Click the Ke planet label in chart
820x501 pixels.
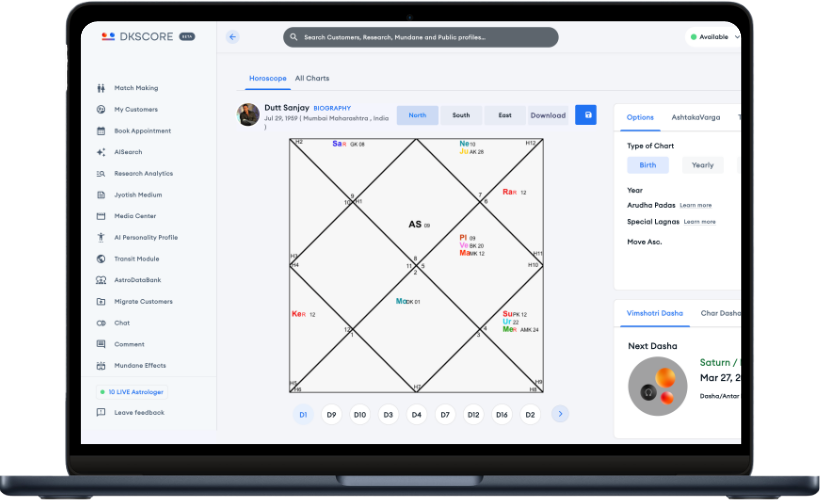click(297, 314)
